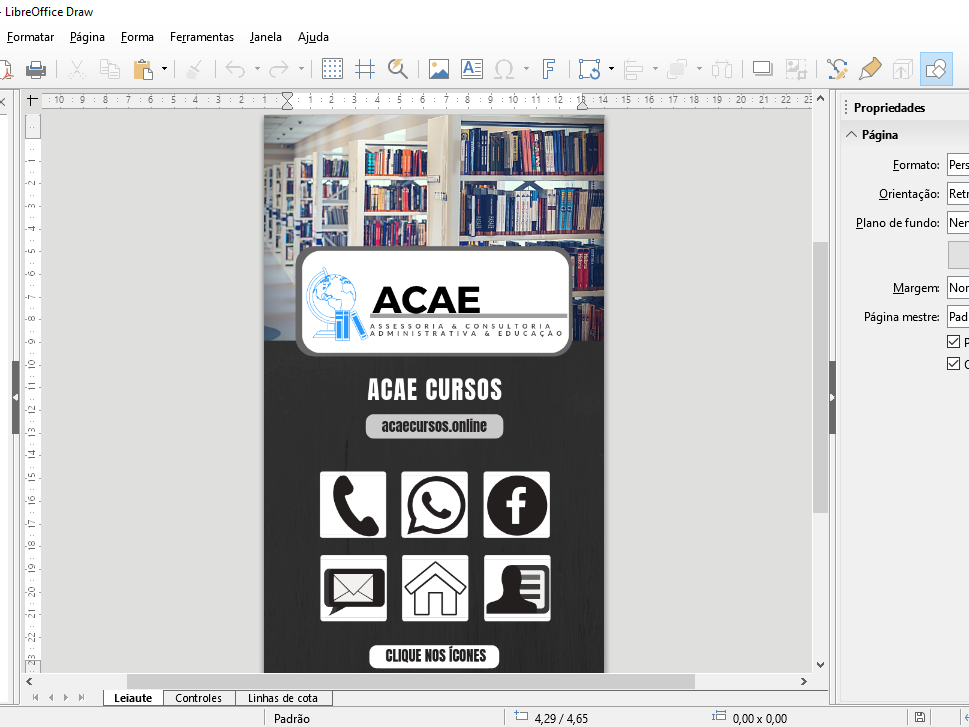
Task: Select the house icon on the canvas
Action: 435,588
